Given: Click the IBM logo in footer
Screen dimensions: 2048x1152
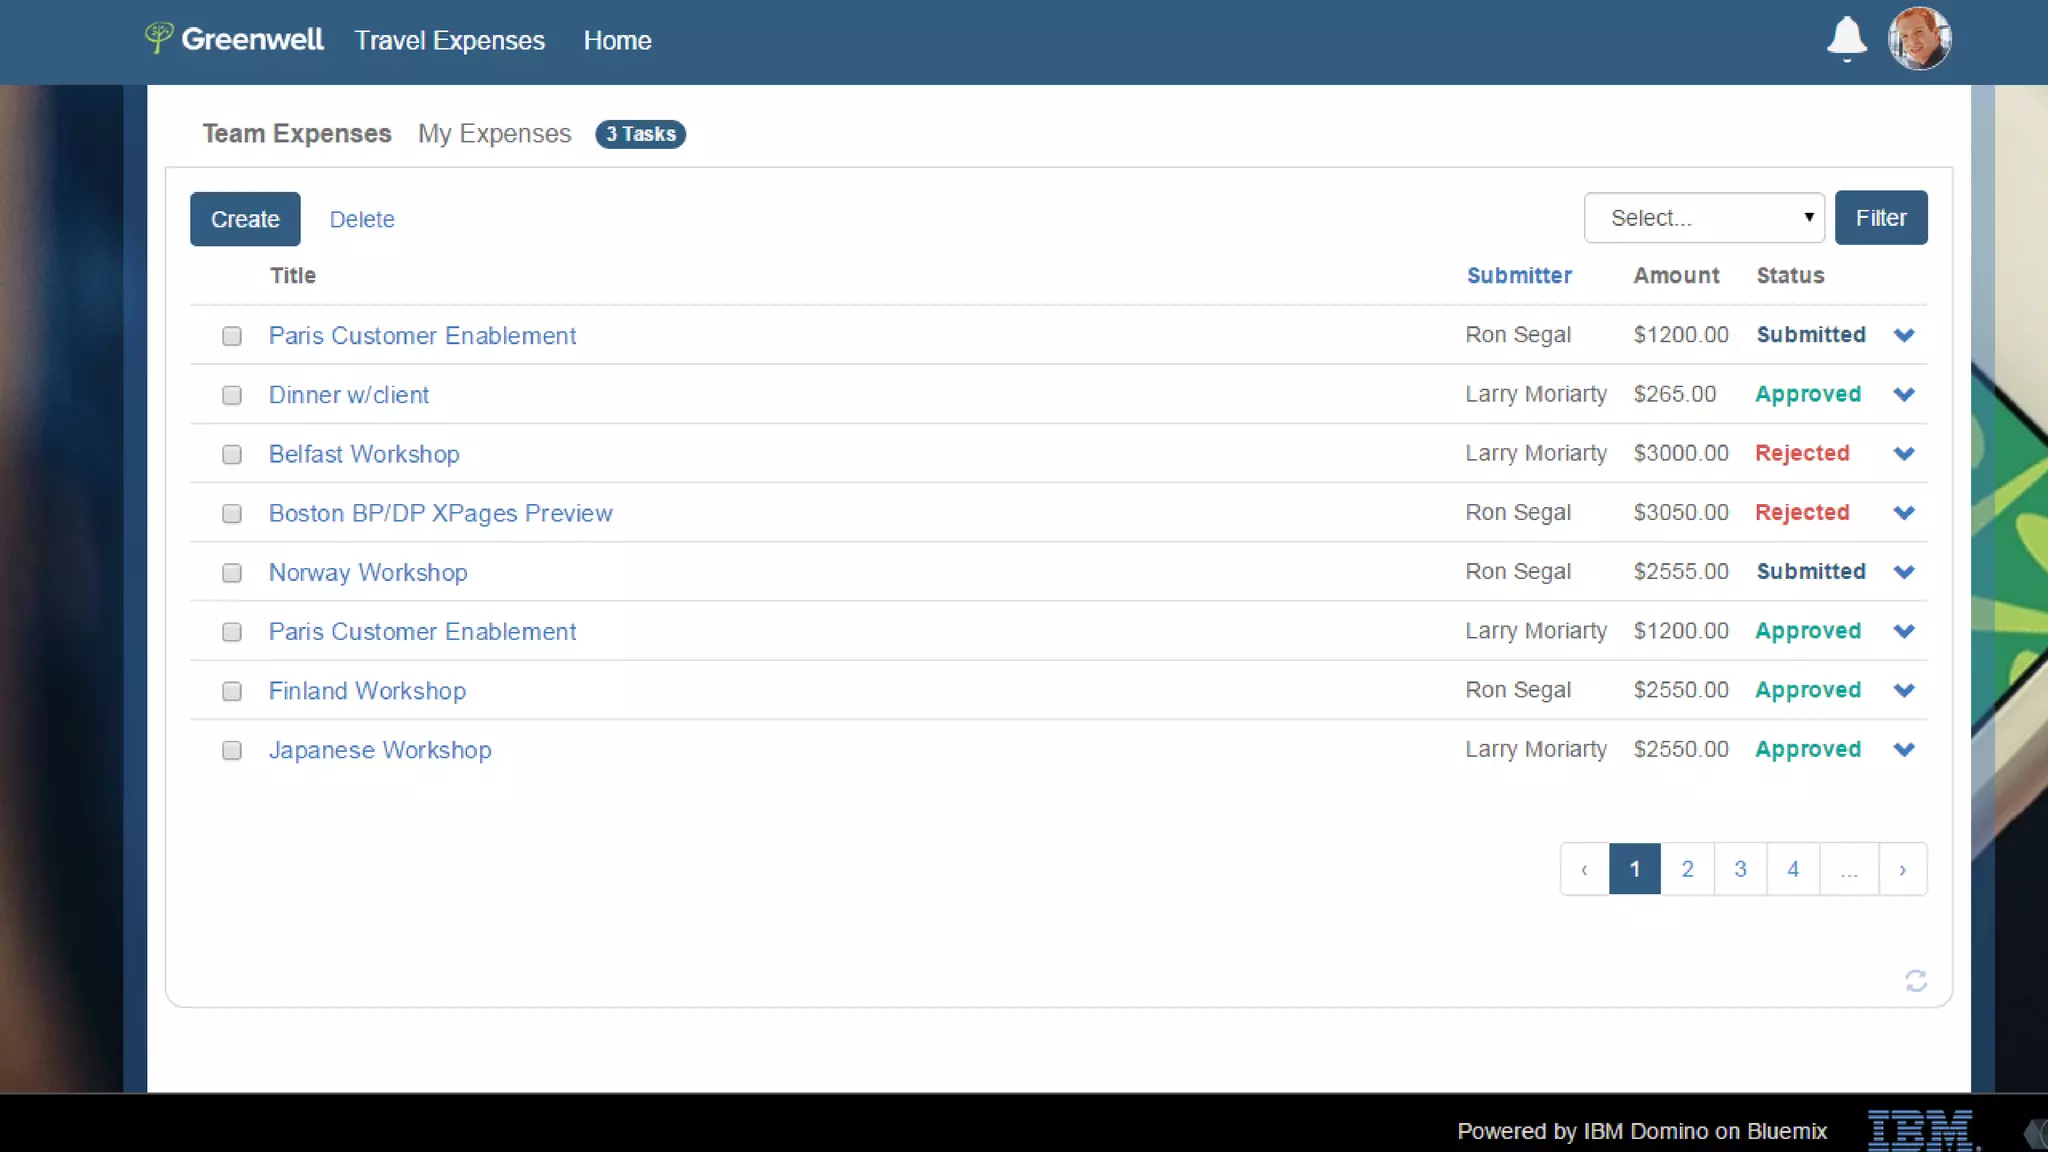Looking at the screenshot, I should [x=1921, y=1130].
